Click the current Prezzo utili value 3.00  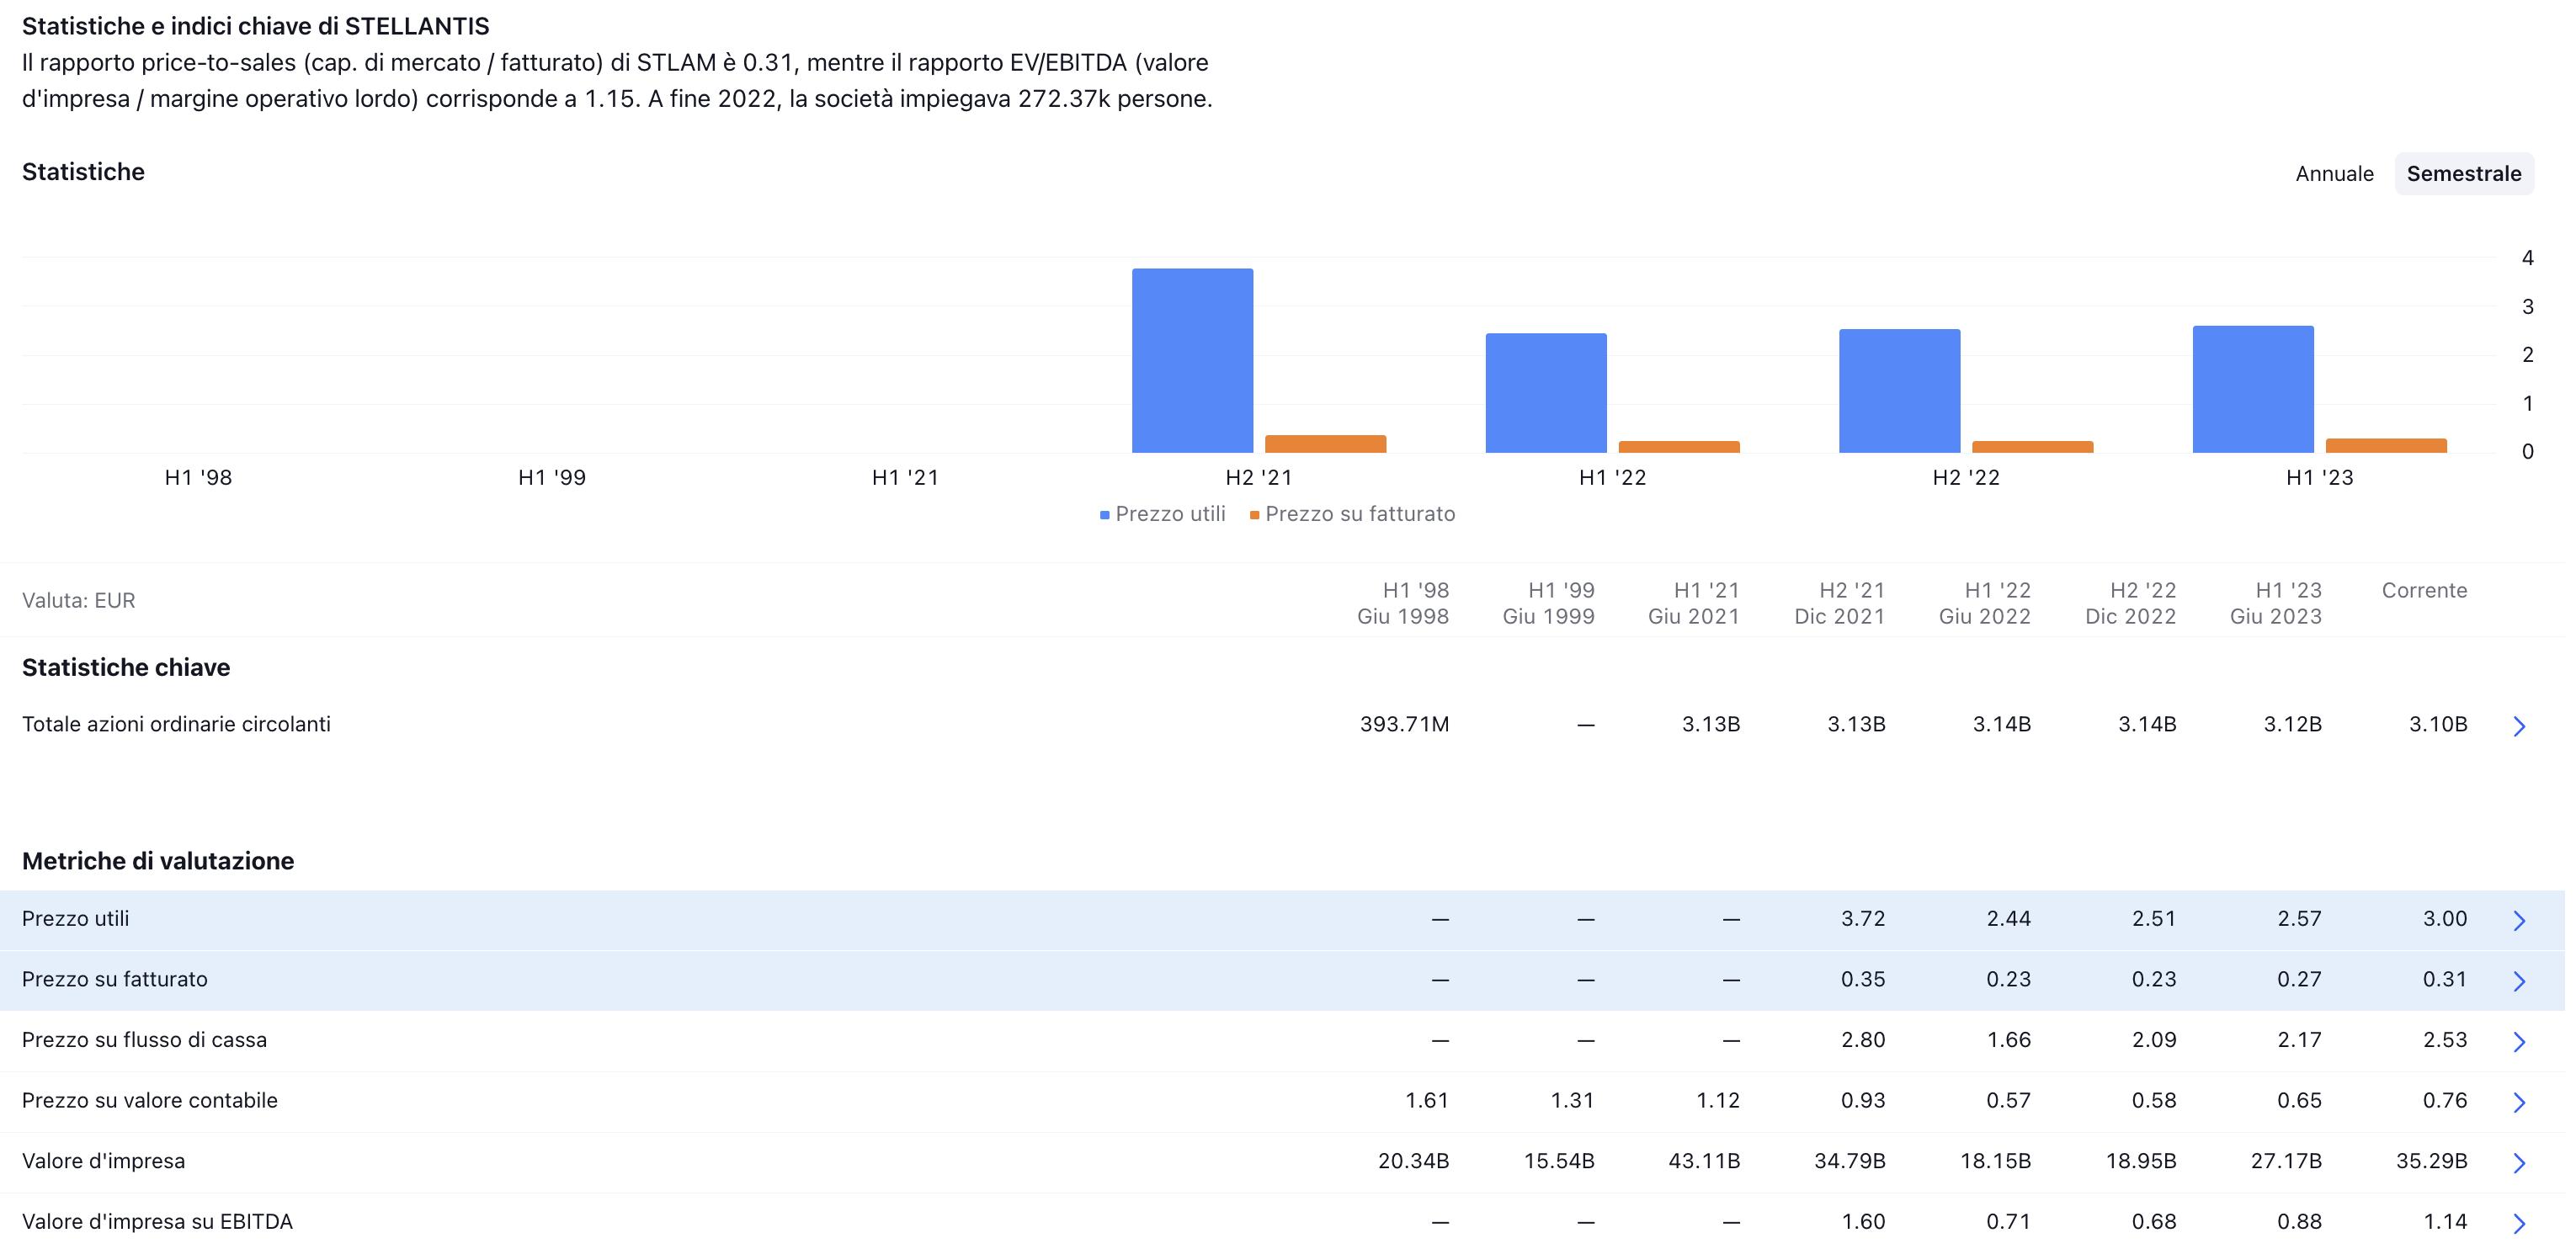2445,918
